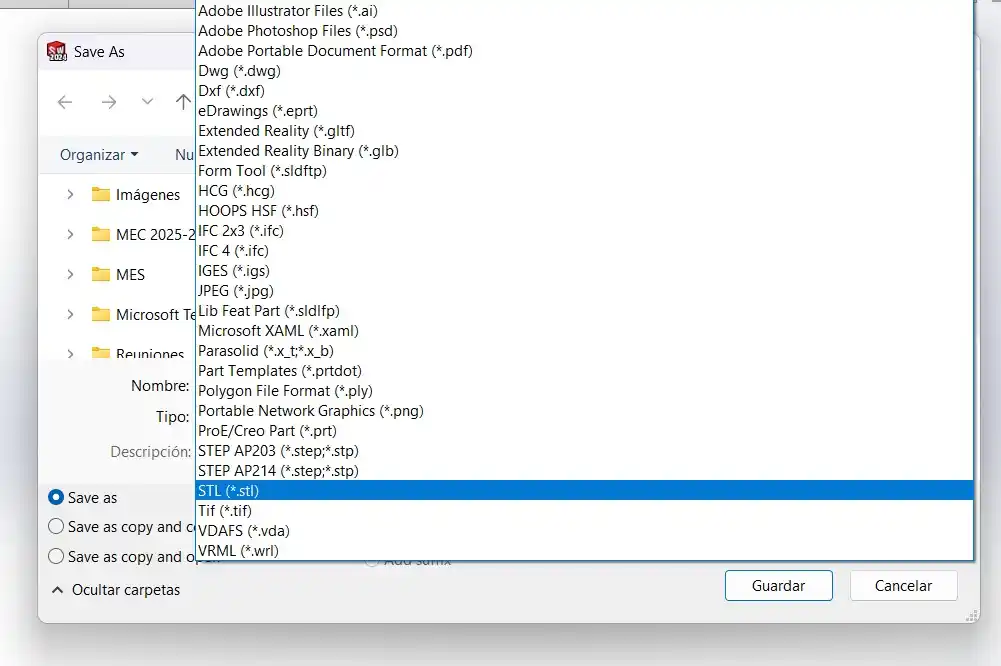Choose Polygon File Format (*.ply) type
This screenshot has width=1001, height=666.
tap(584, 391)
